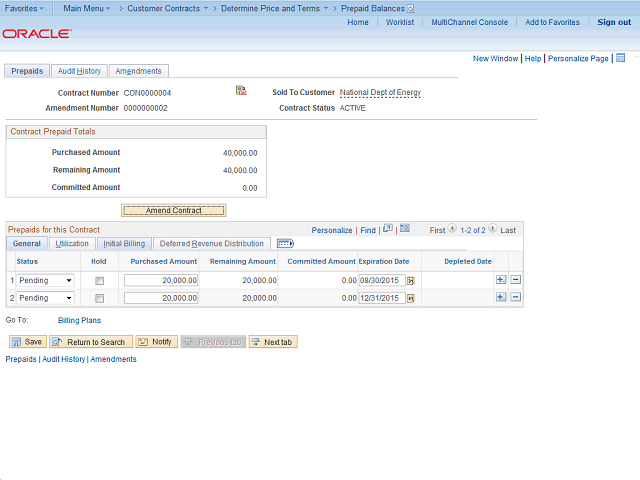
Task: Add a new row after row 1
Action: click(501, 281)
